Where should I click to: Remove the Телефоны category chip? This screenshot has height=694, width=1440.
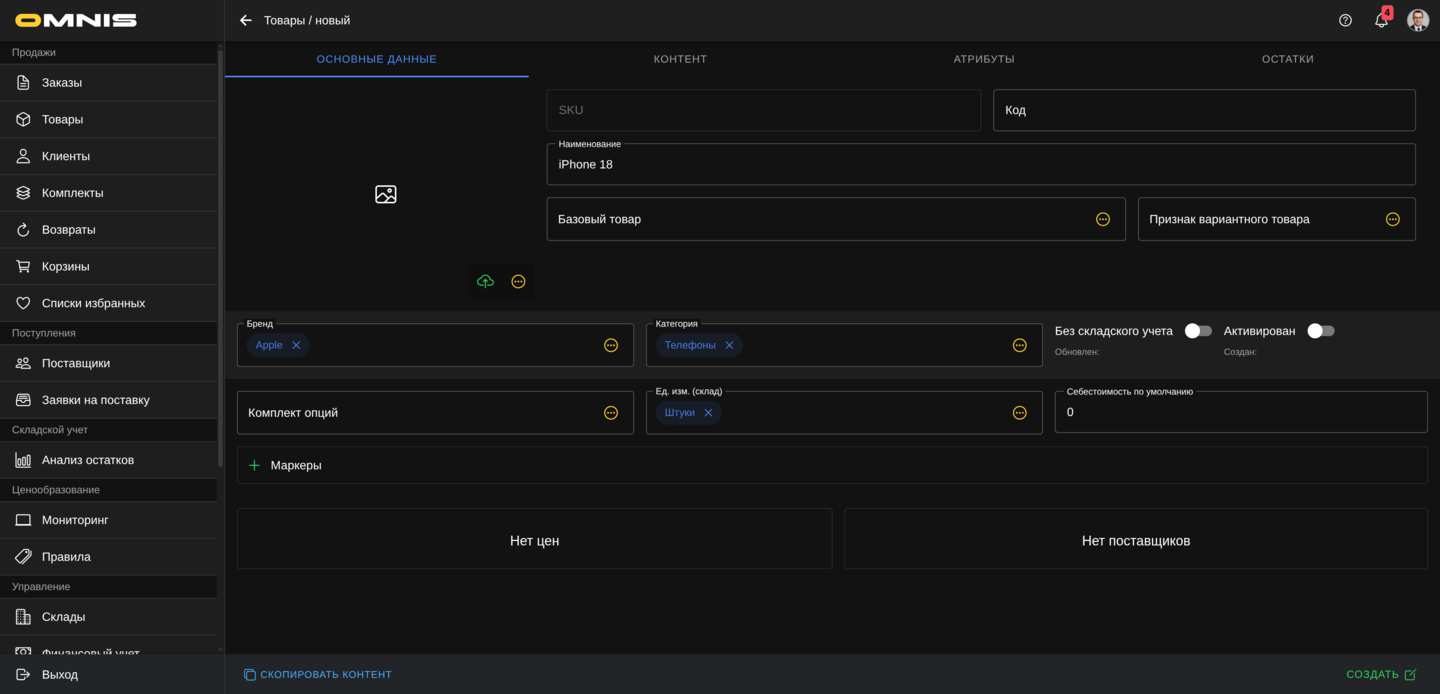729,345
